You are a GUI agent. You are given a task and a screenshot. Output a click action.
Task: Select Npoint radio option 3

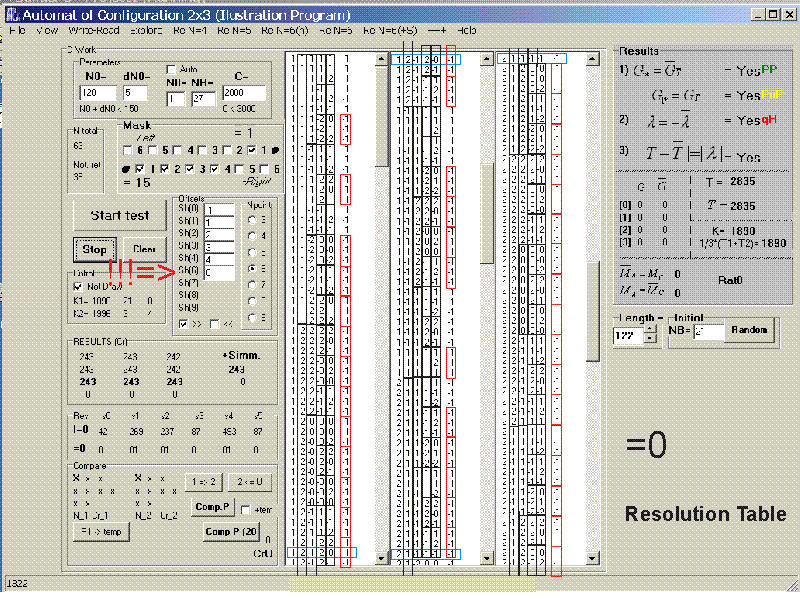(252, 220)
